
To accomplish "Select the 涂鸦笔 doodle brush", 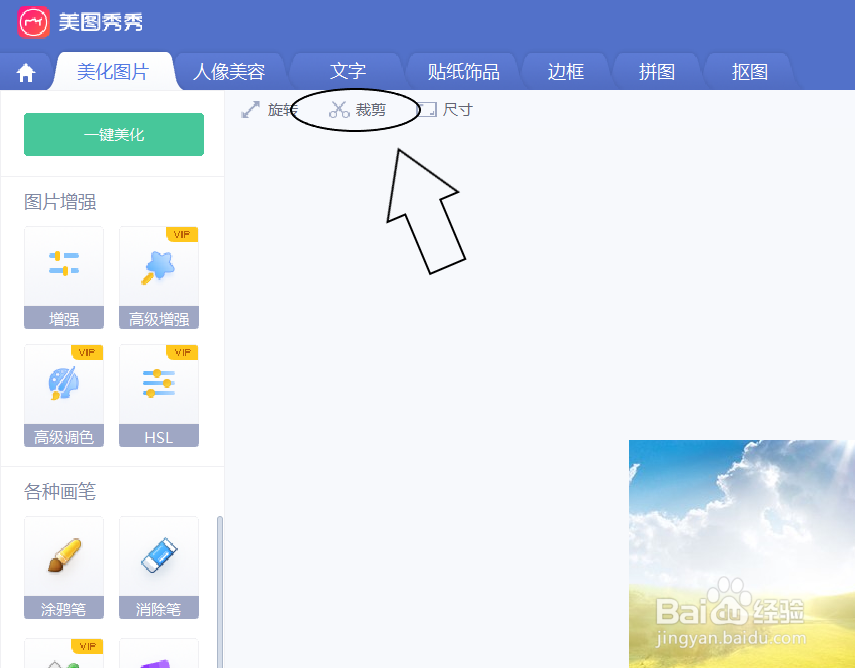I will (64, 568).
